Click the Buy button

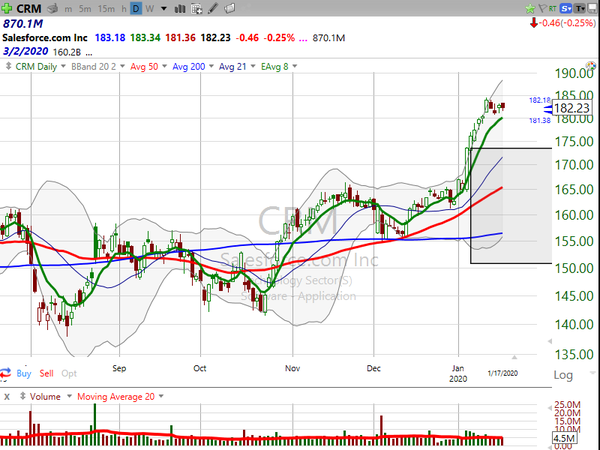[x=24, y=373]
